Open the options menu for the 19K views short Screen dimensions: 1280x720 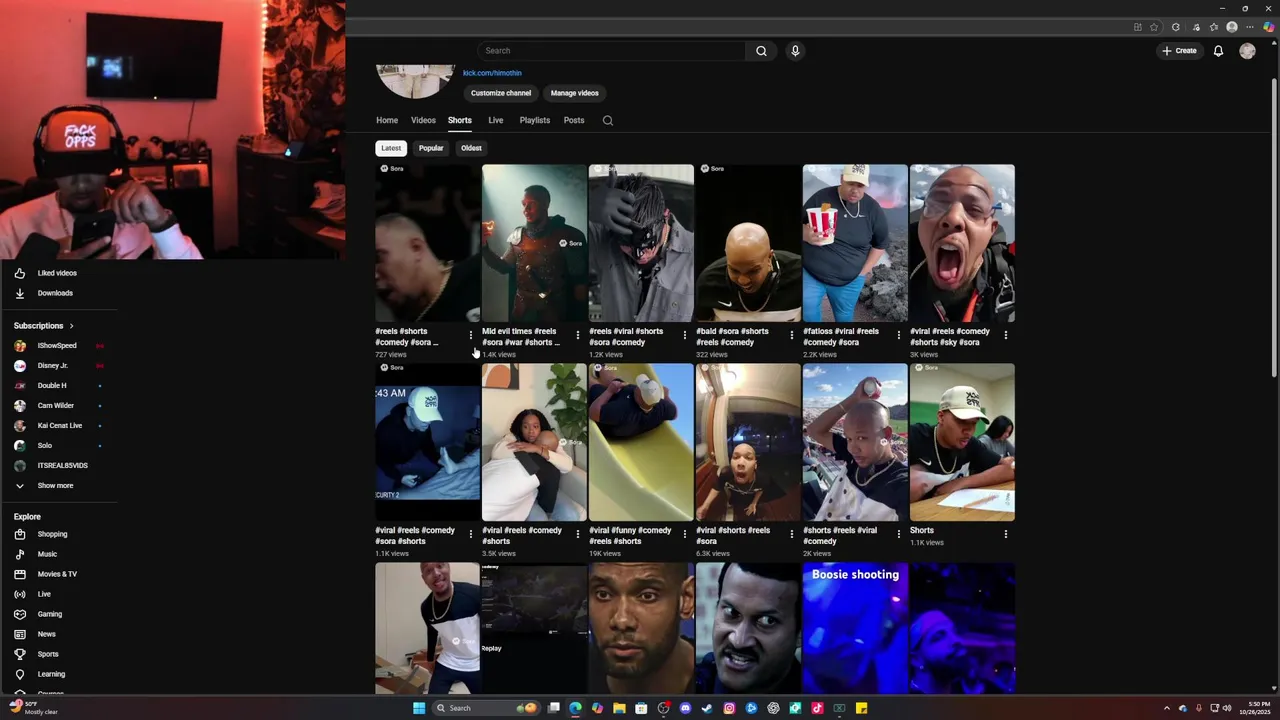[684, 534]
